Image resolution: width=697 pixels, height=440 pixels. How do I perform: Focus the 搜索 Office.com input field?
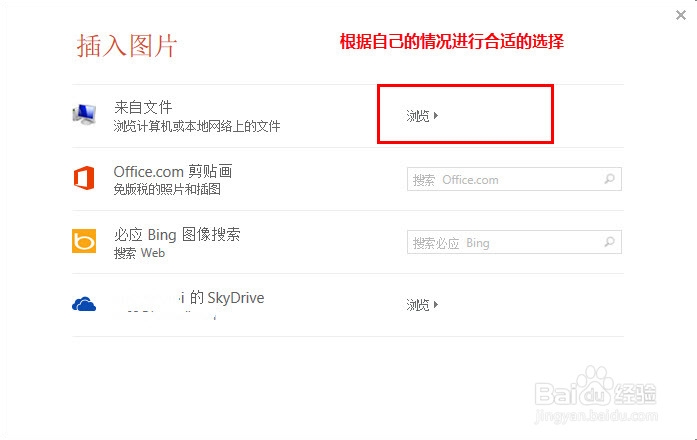point(514,179)
